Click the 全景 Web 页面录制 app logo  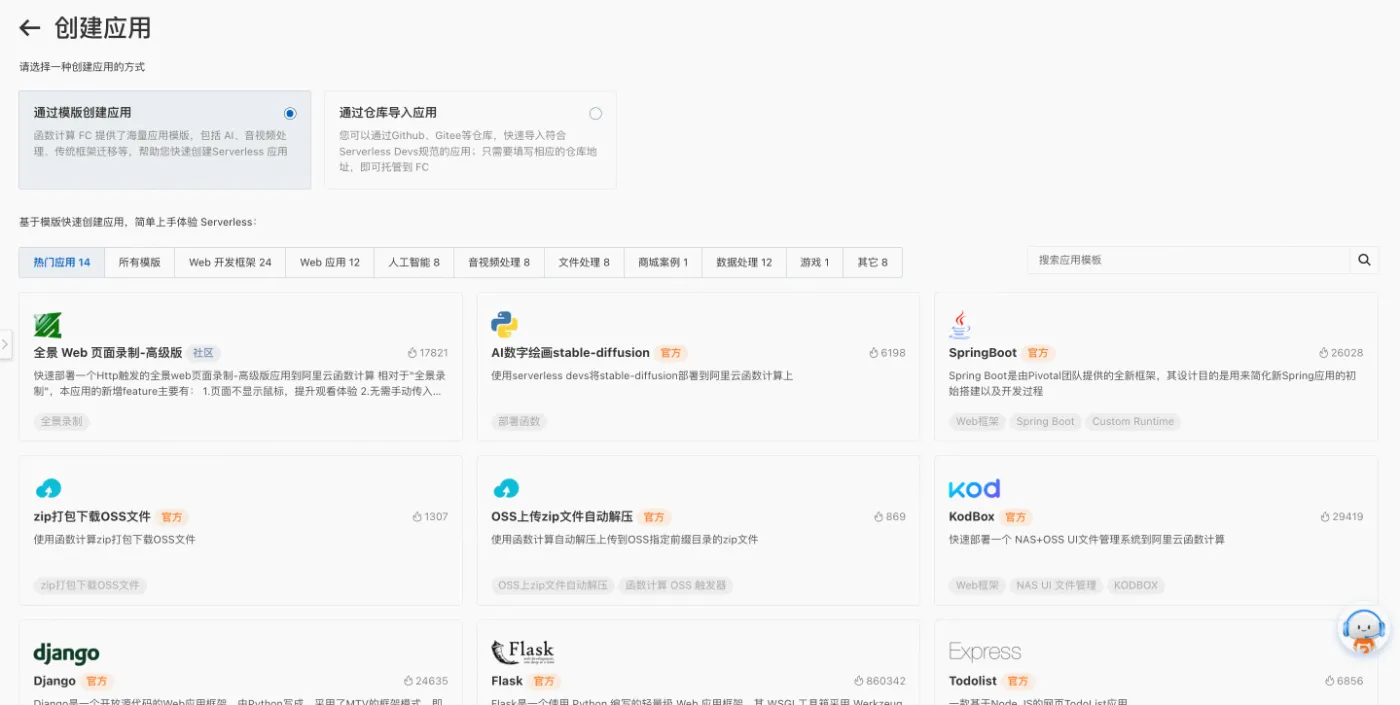click(48, 325)
